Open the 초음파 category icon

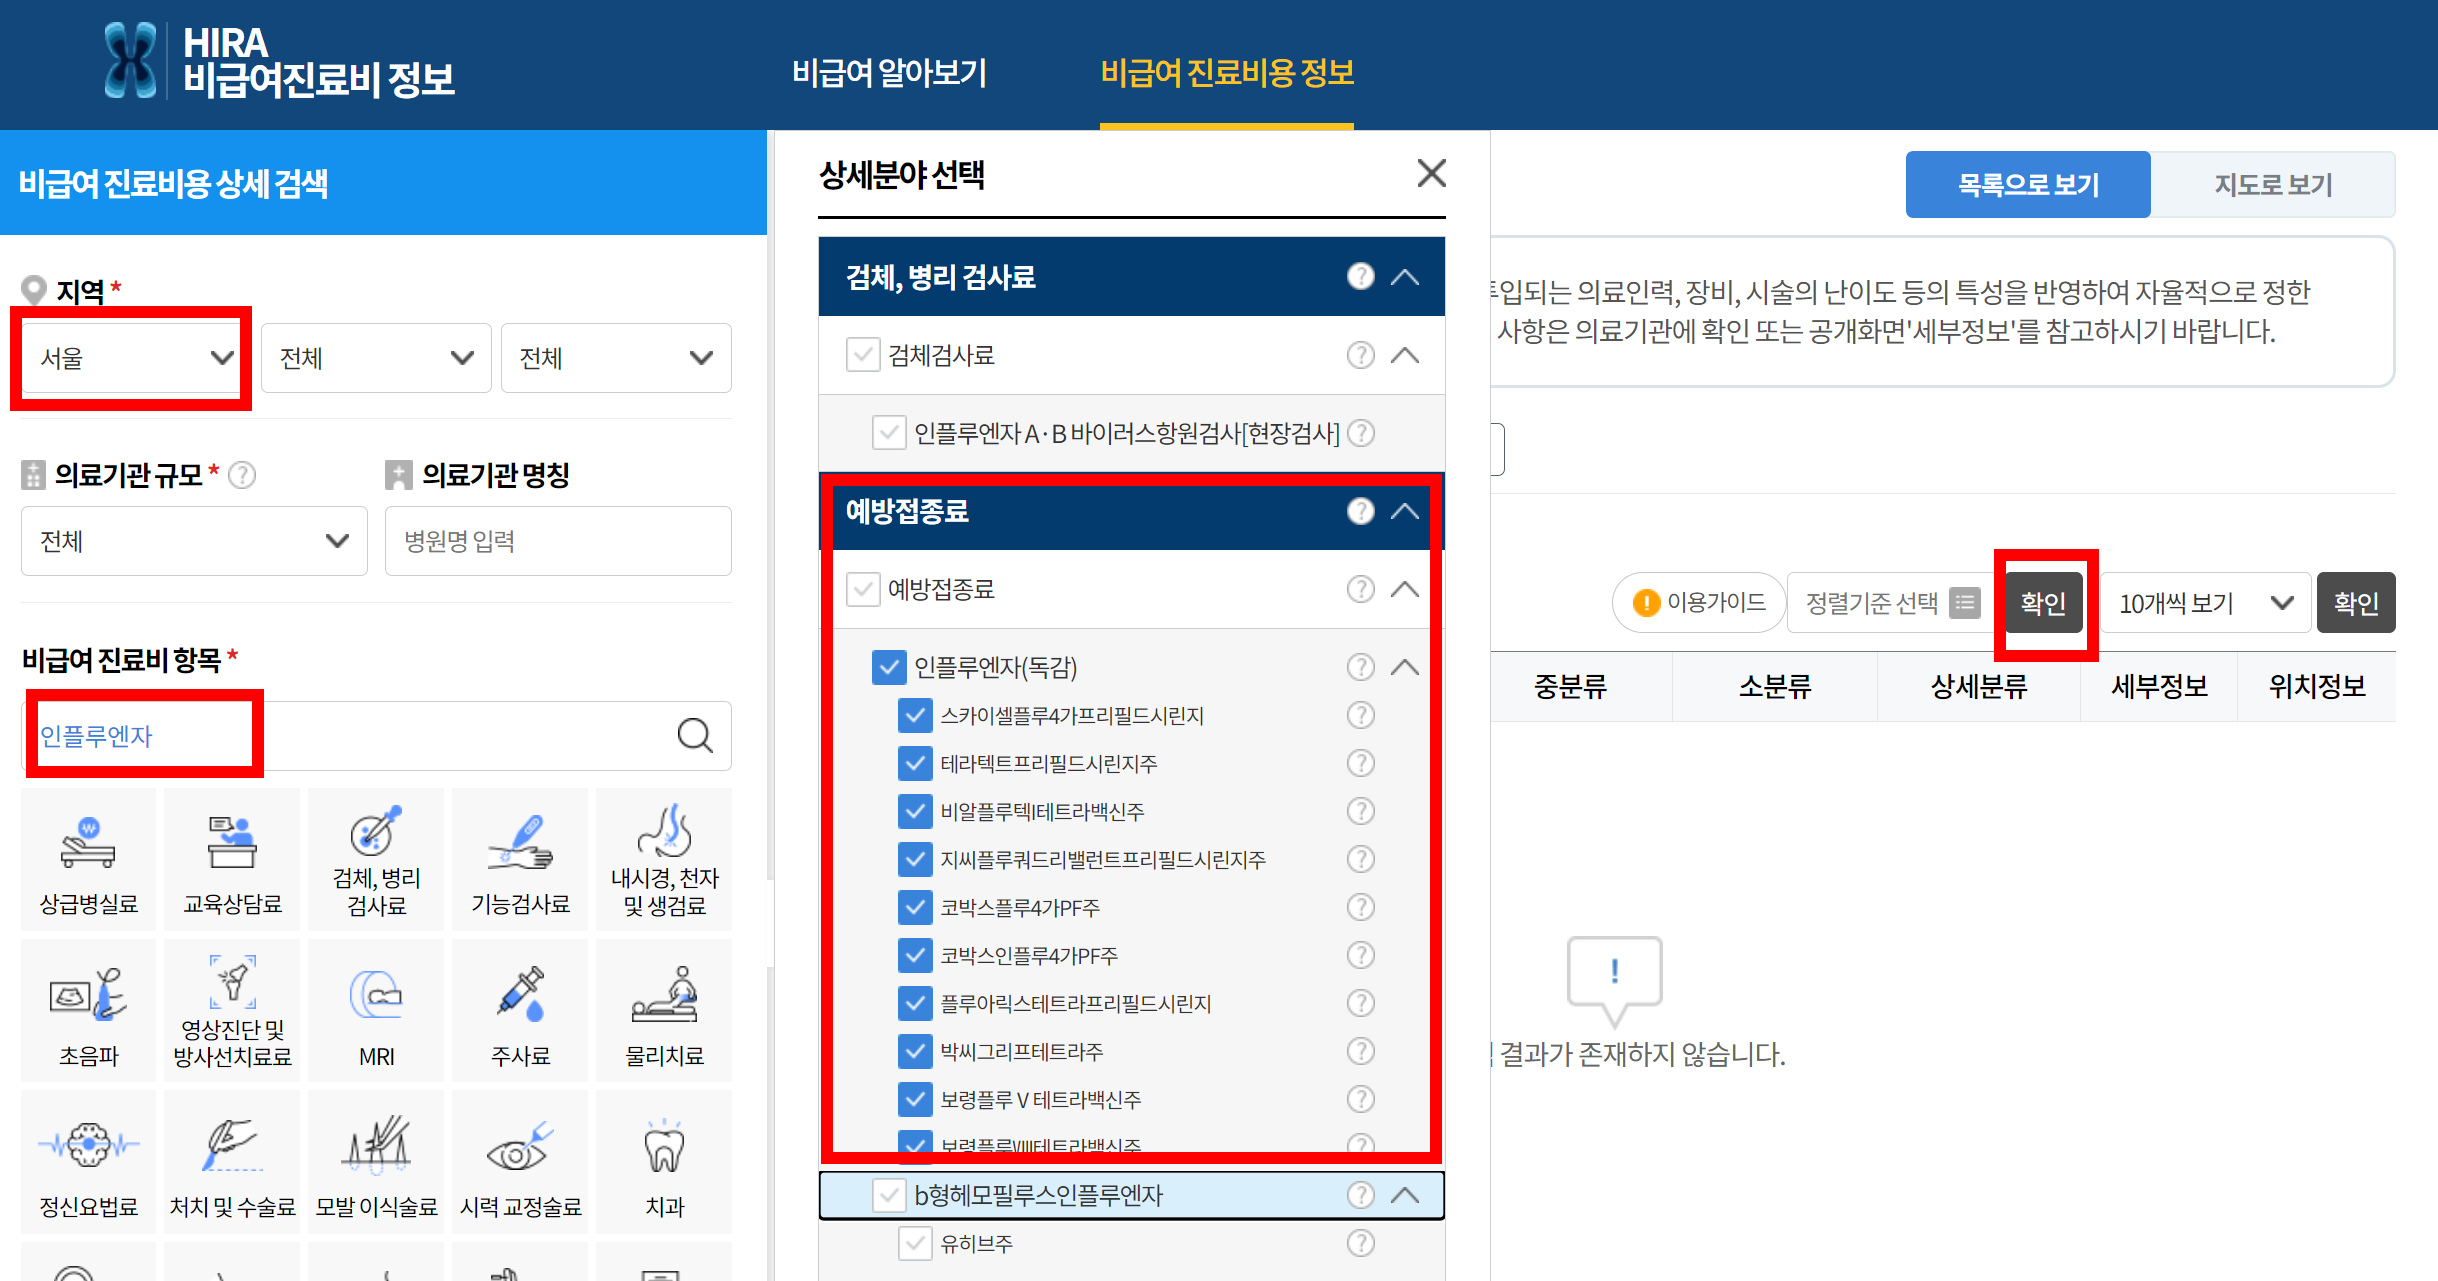pyautogui.click(x=89, y=1010)
